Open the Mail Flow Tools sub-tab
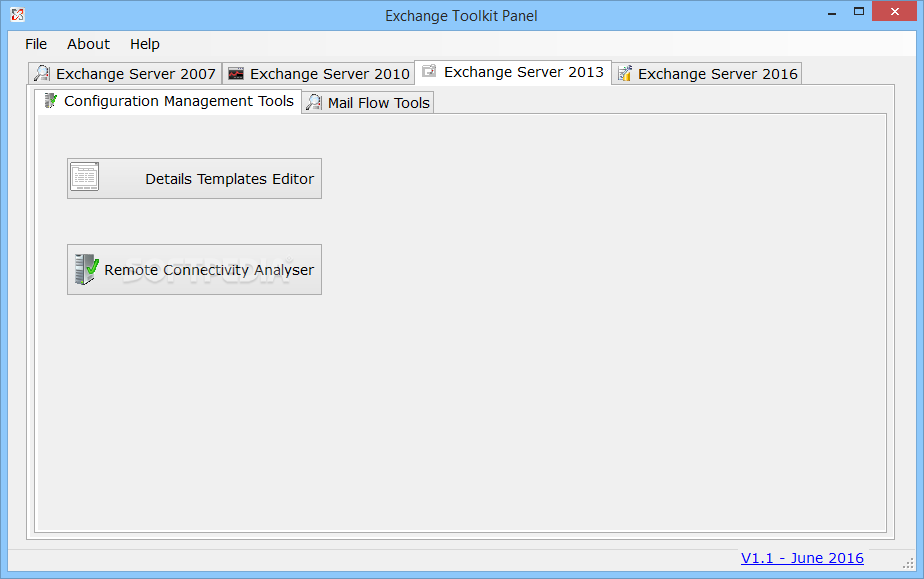 tap(368, 102)
